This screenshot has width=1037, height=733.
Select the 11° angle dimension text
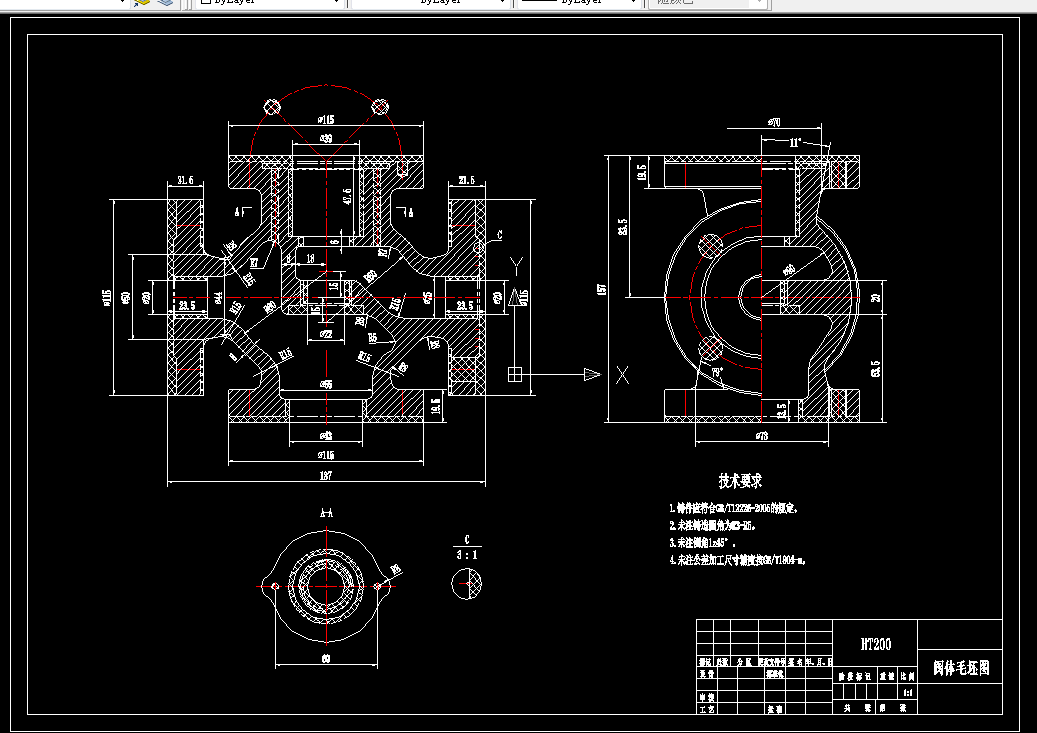point(795,142)
